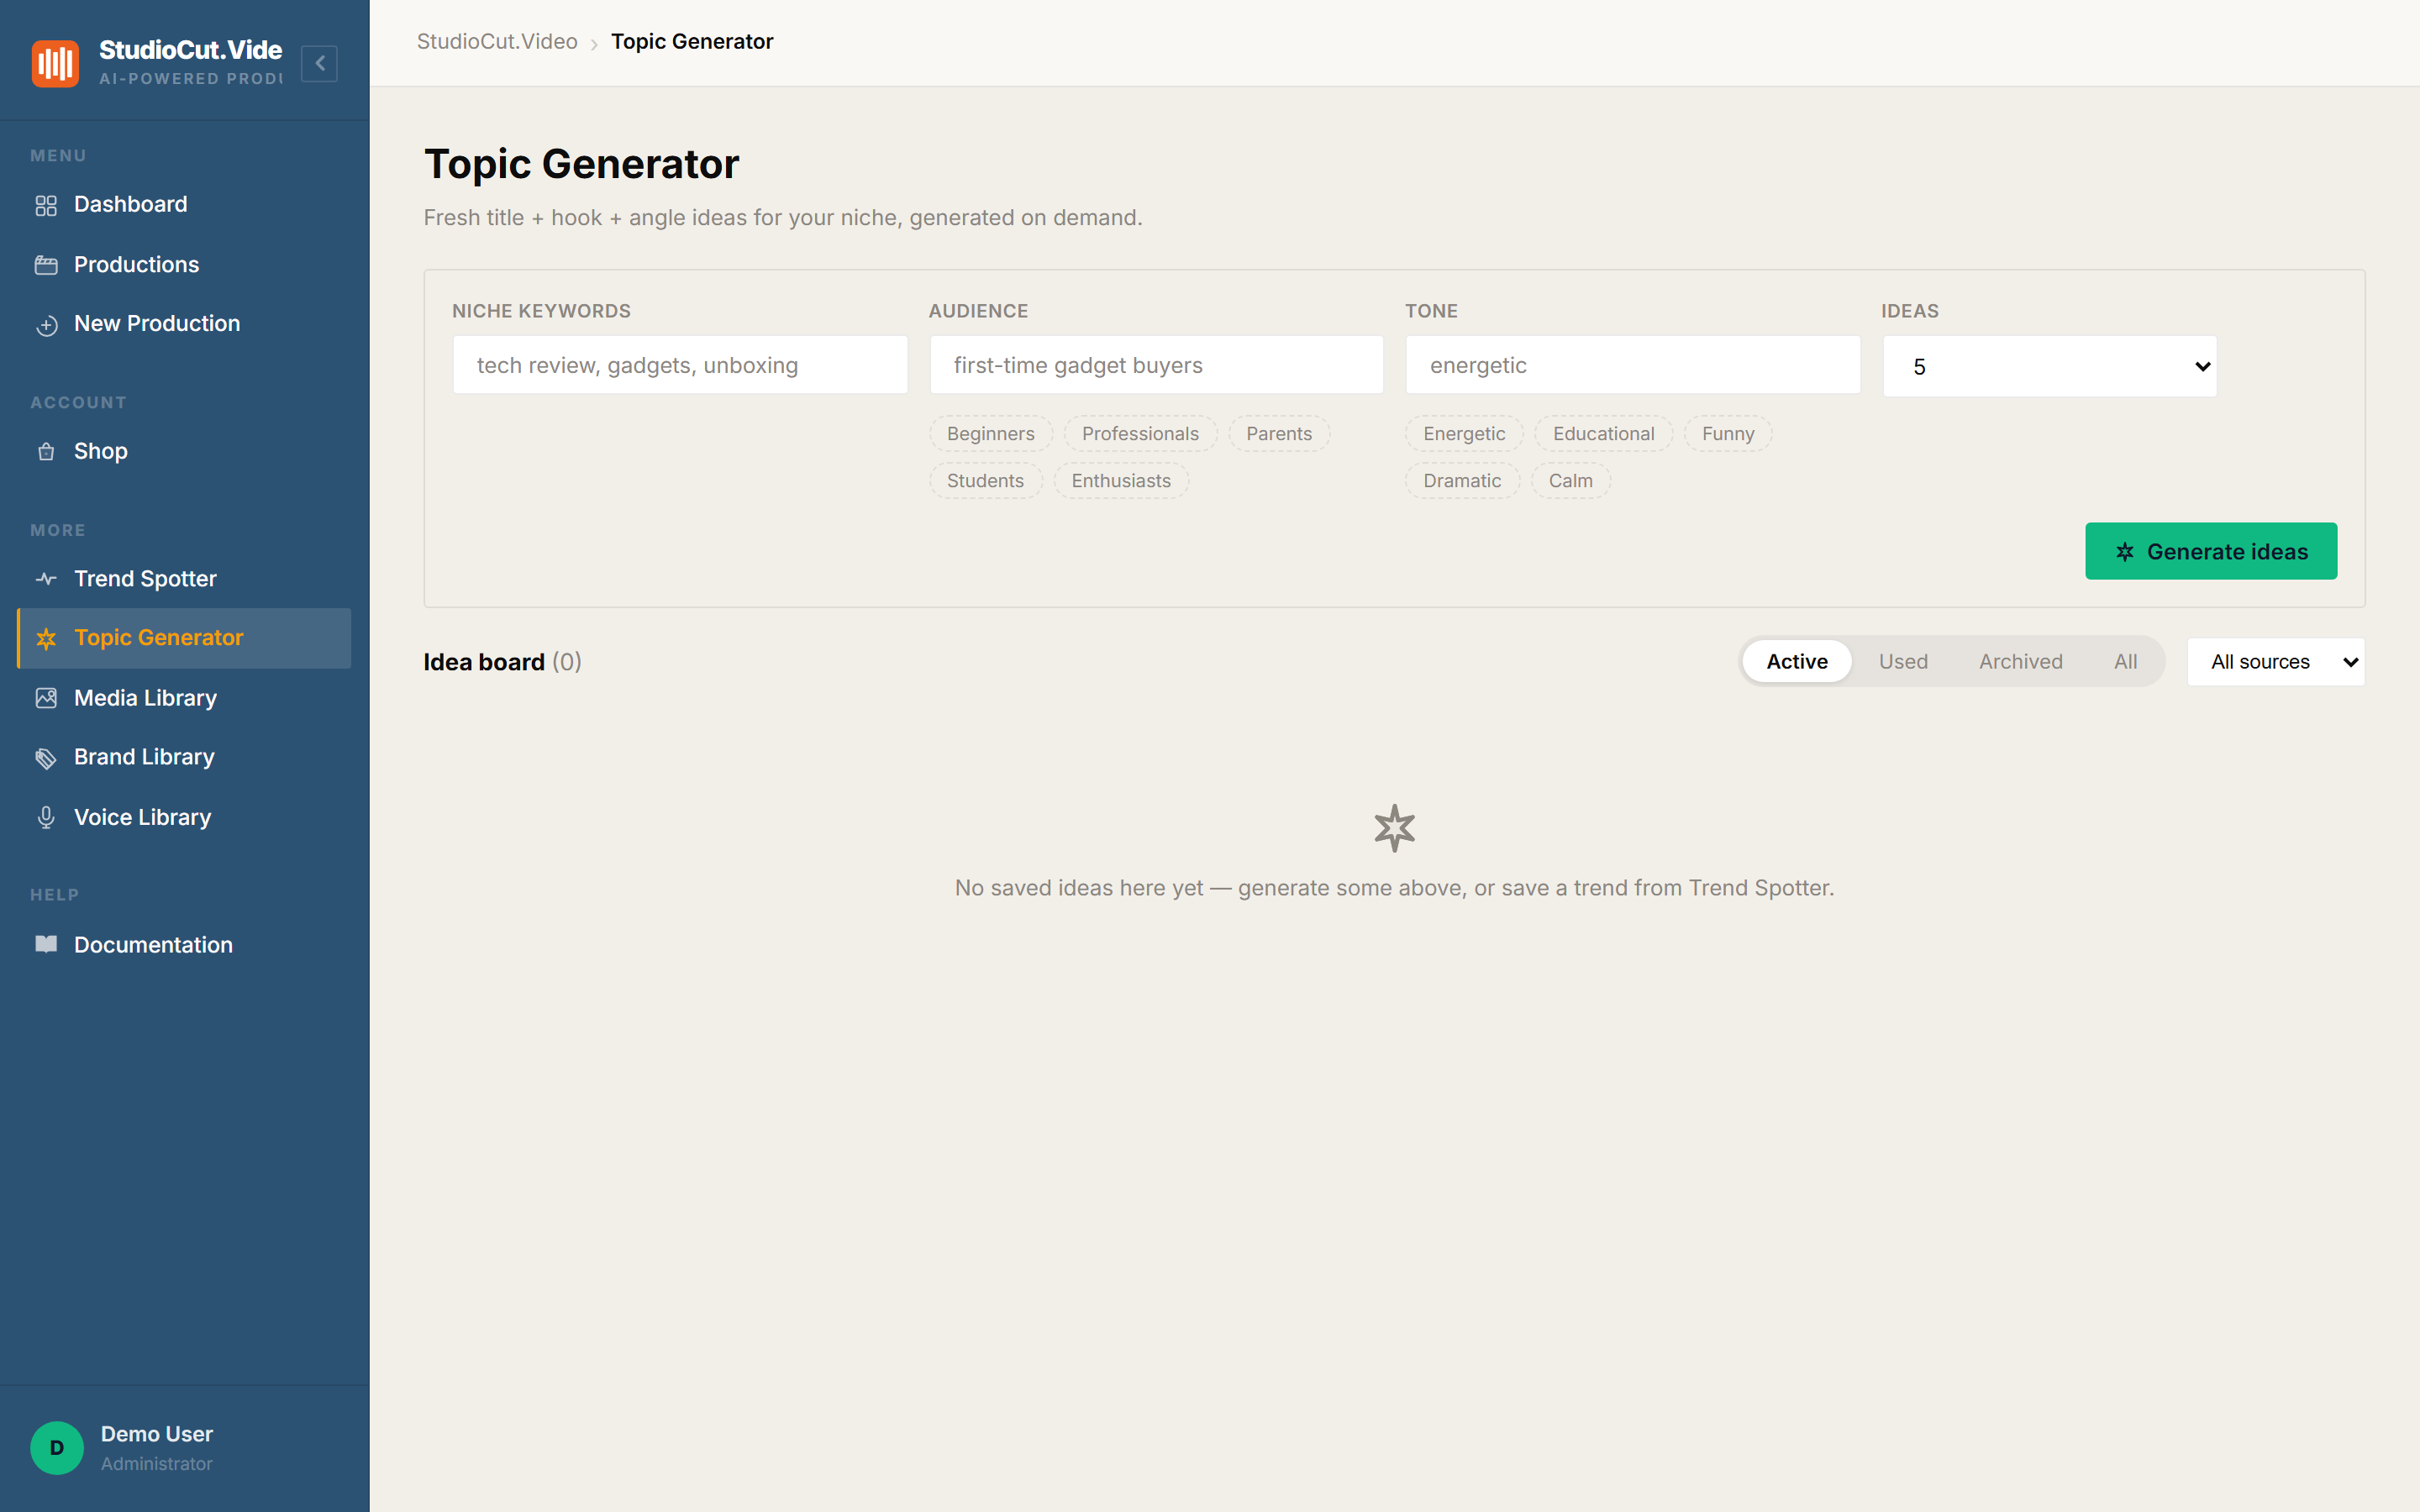Viewport: 2420px width, 1512px height.
Task: Select the Parents audience chip
Action: point(1279,434)
